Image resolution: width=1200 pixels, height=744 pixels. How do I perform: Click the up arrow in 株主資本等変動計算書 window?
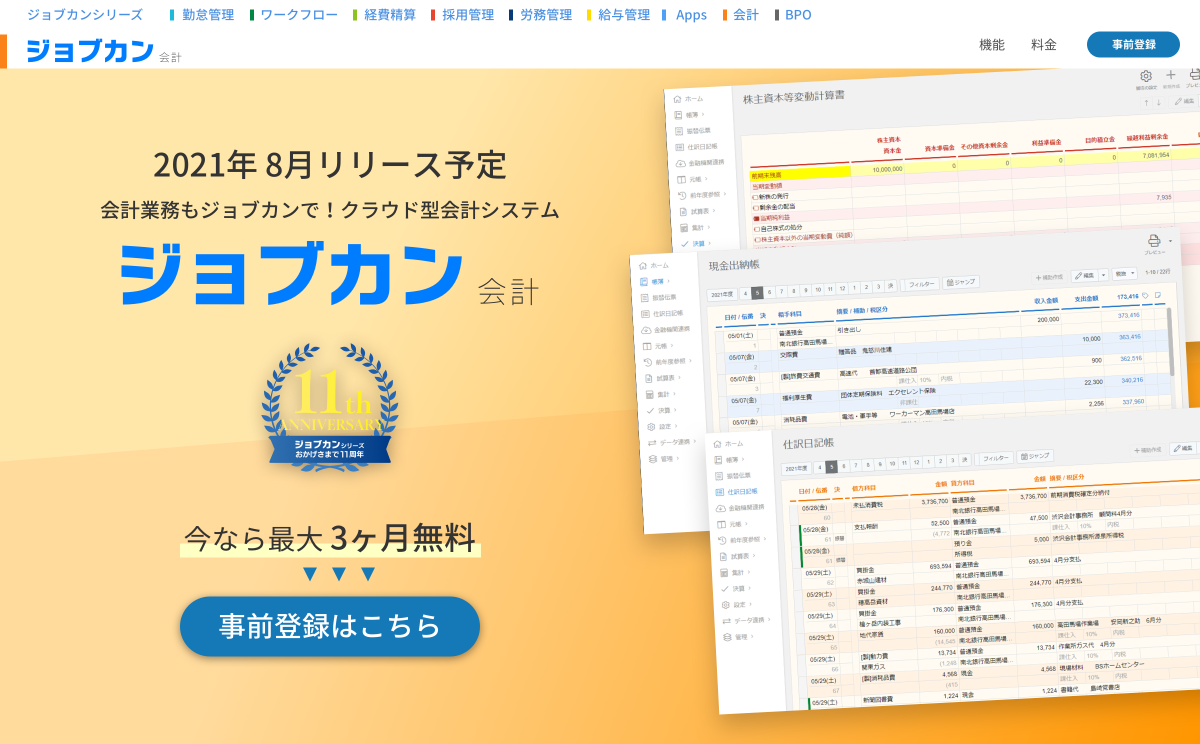[x=1147, y=103]
